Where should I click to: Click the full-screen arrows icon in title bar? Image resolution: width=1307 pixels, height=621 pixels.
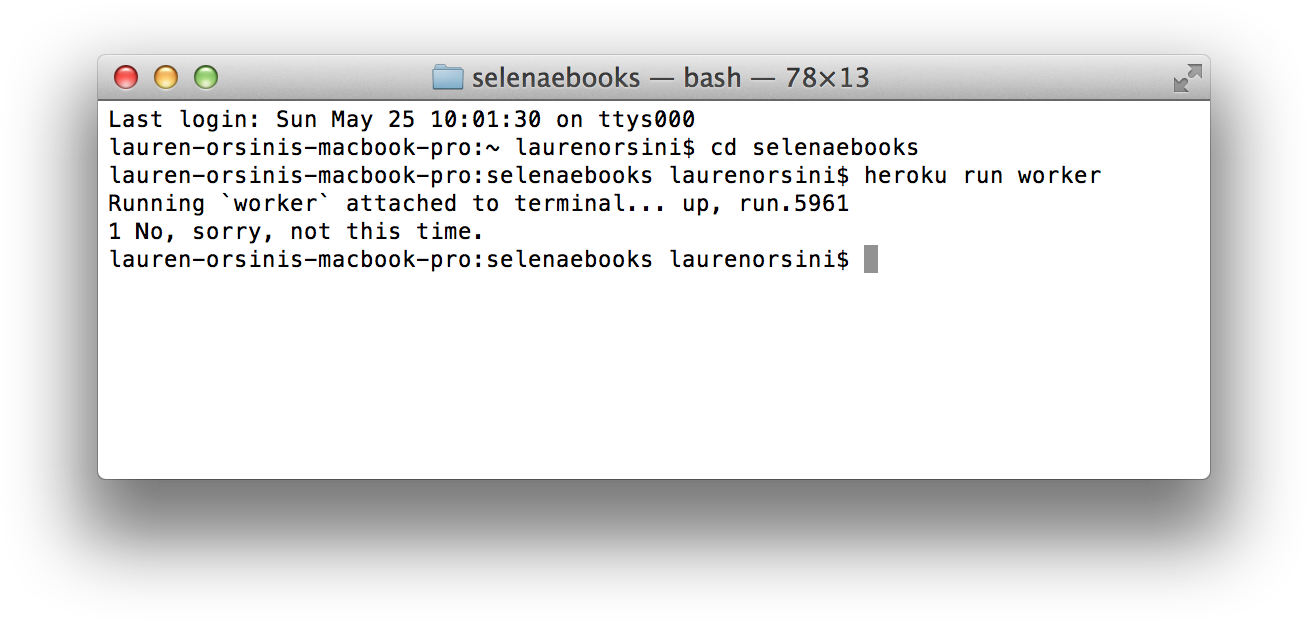1187,78
